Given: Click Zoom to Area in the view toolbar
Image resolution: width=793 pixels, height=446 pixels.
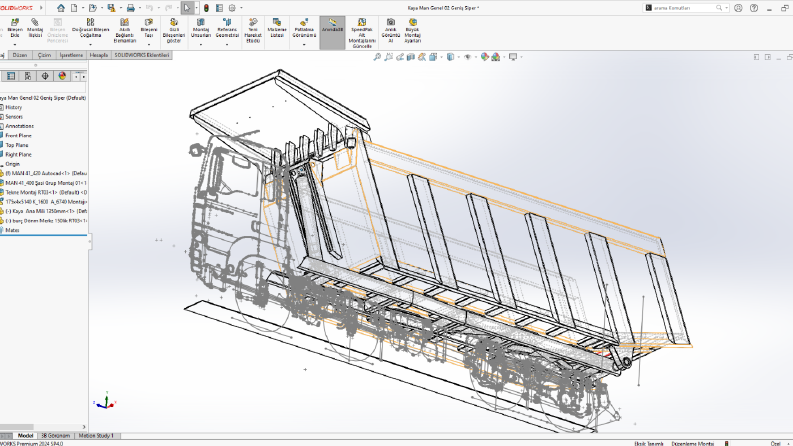Looking at the screenshot, I should pos(388,57).
